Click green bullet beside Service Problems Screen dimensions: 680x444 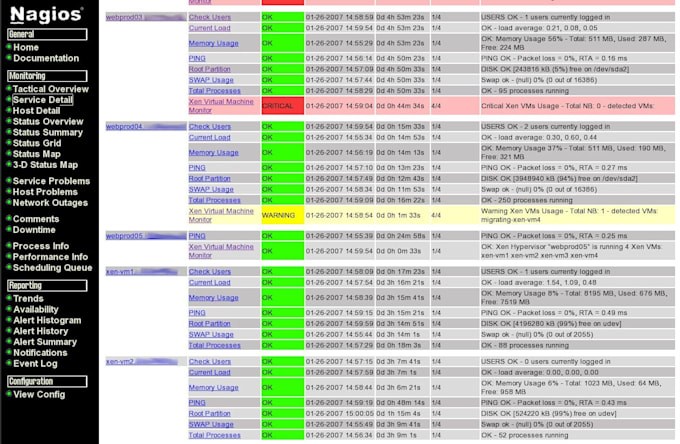click(x=9, y=180)
